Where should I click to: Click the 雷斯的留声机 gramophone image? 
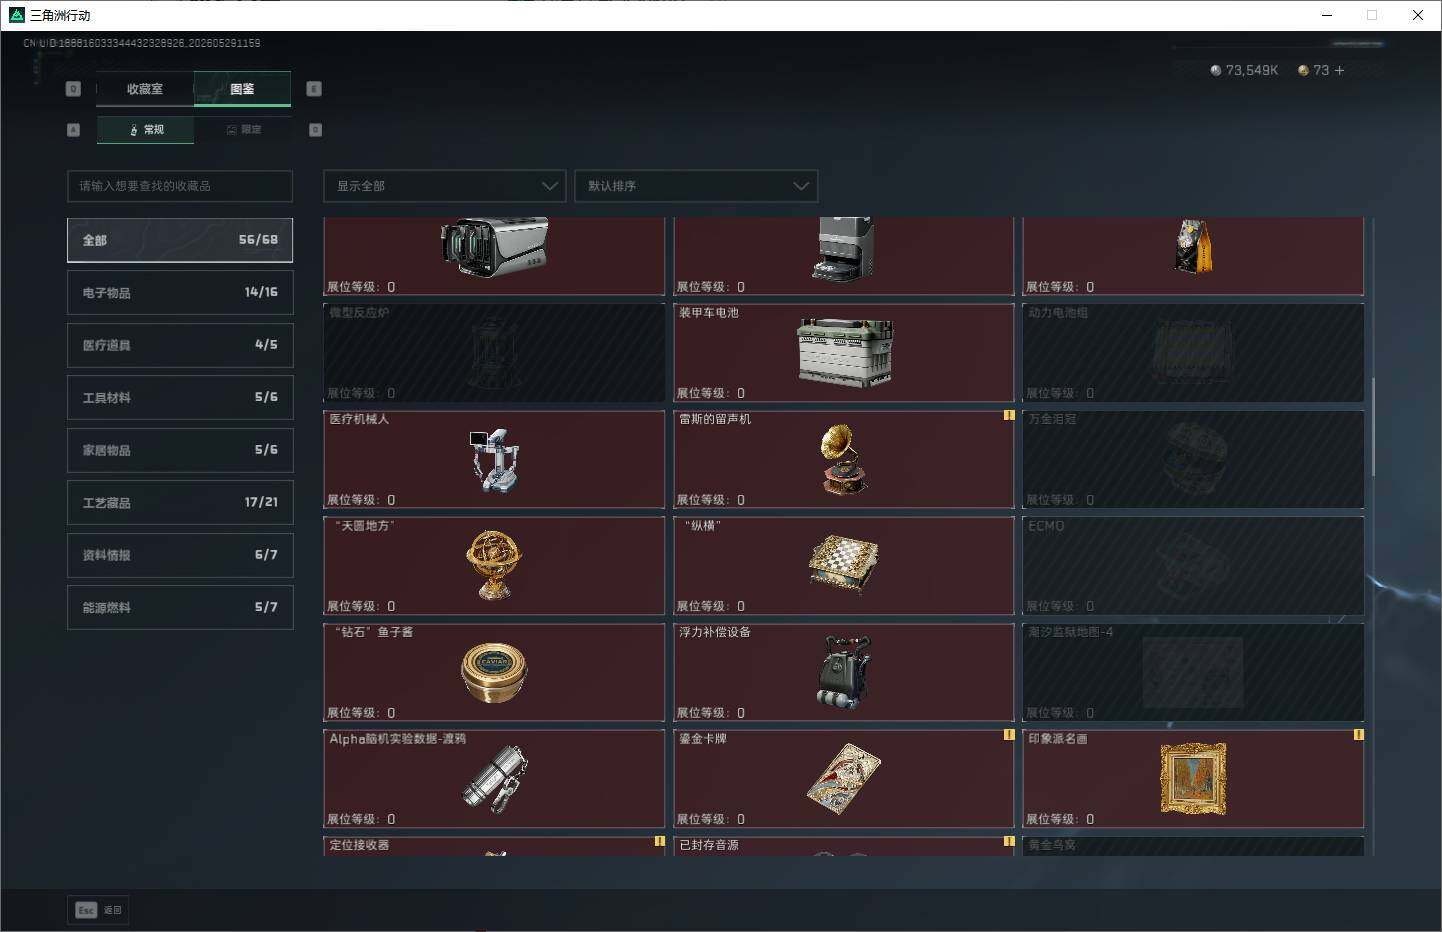tap(844, 459)
